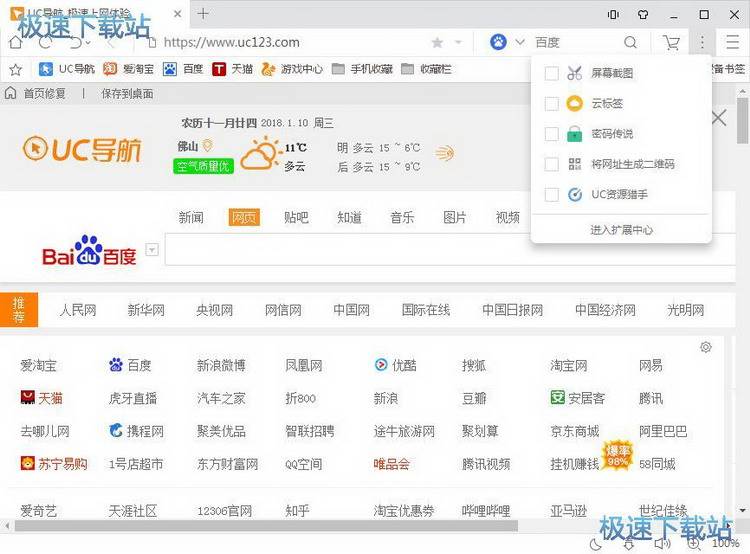750x554 pixels.
Task: Click the weather wind icon beside forecast
Action: coord(444,153)
